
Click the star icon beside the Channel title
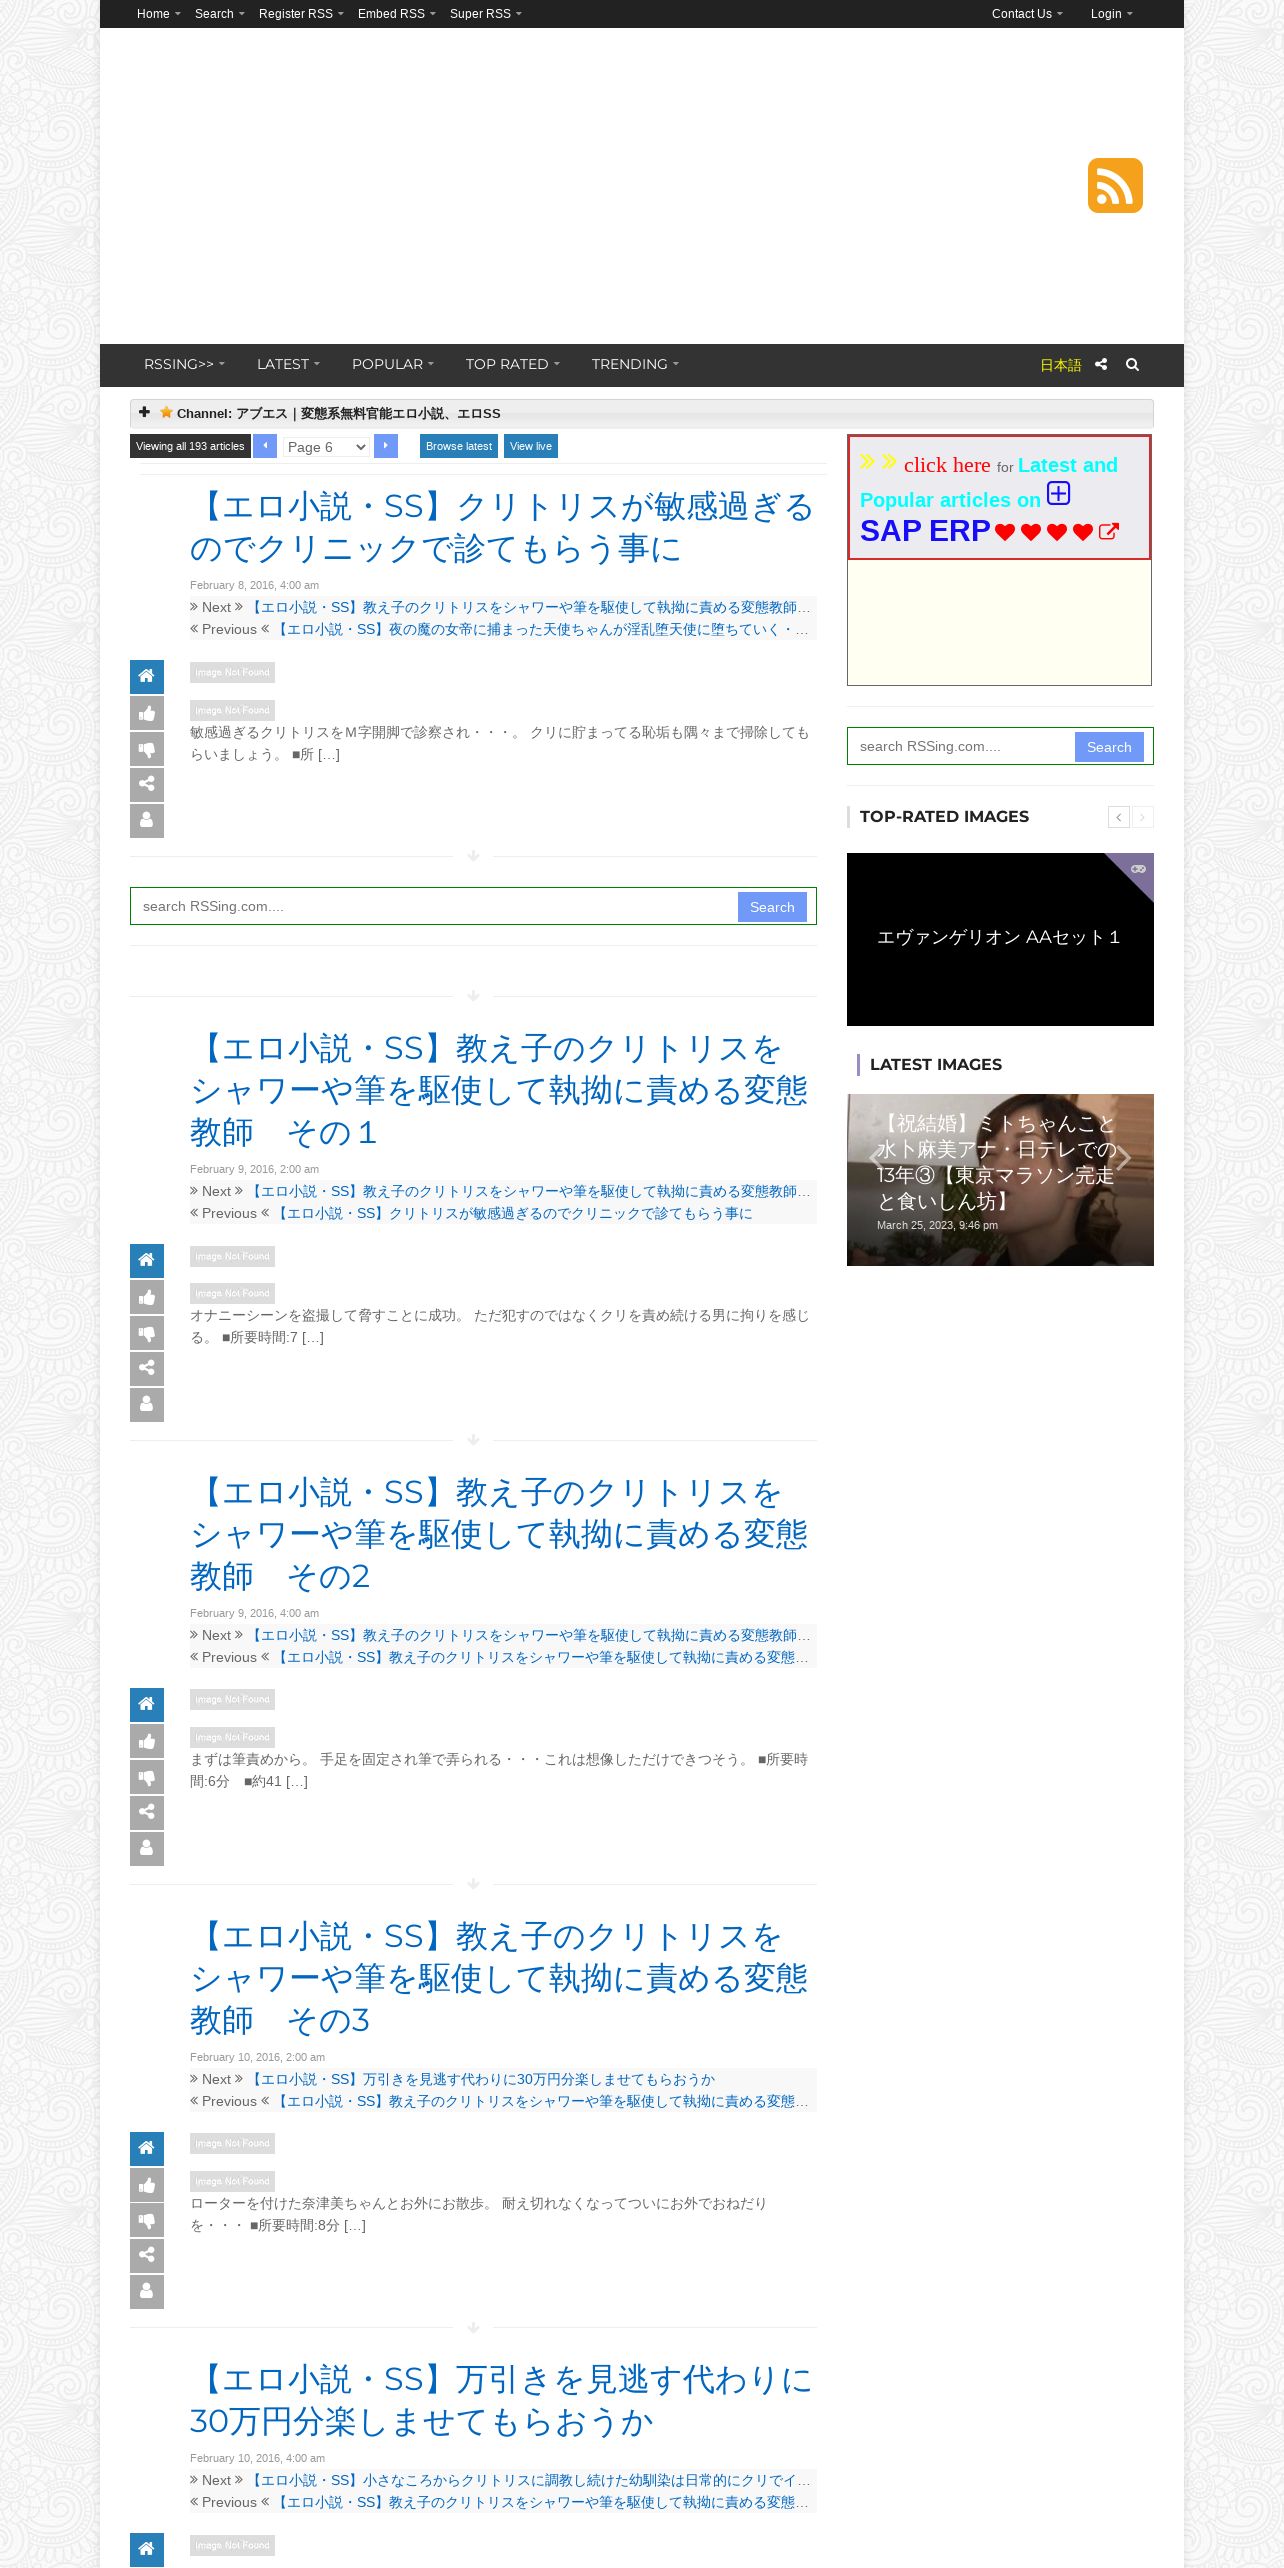[166, 412]
